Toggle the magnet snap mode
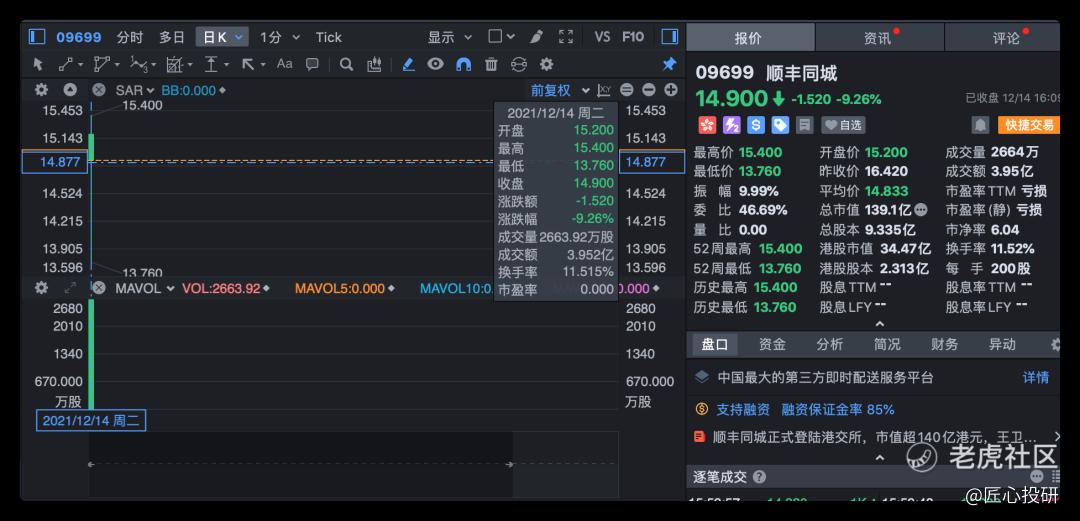 [464, 64]
